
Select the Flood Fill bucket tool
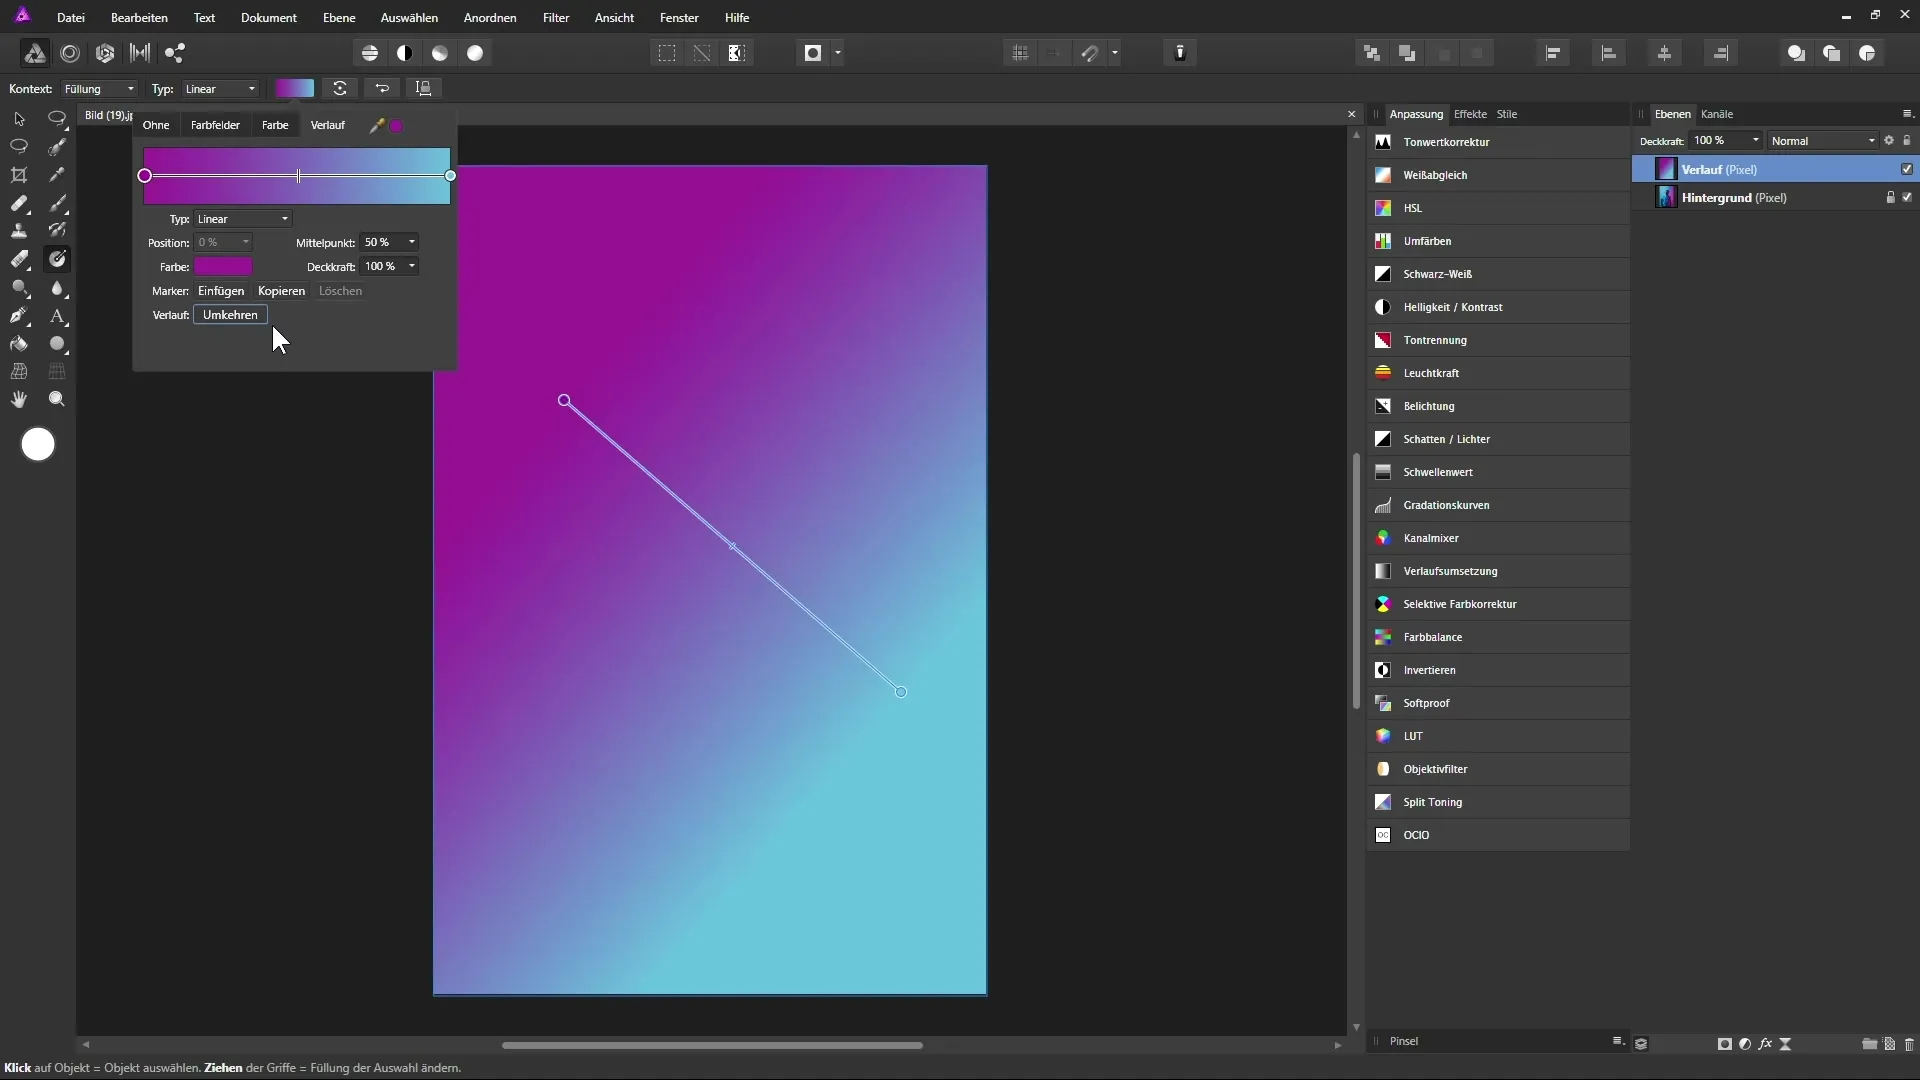(19, 344)
